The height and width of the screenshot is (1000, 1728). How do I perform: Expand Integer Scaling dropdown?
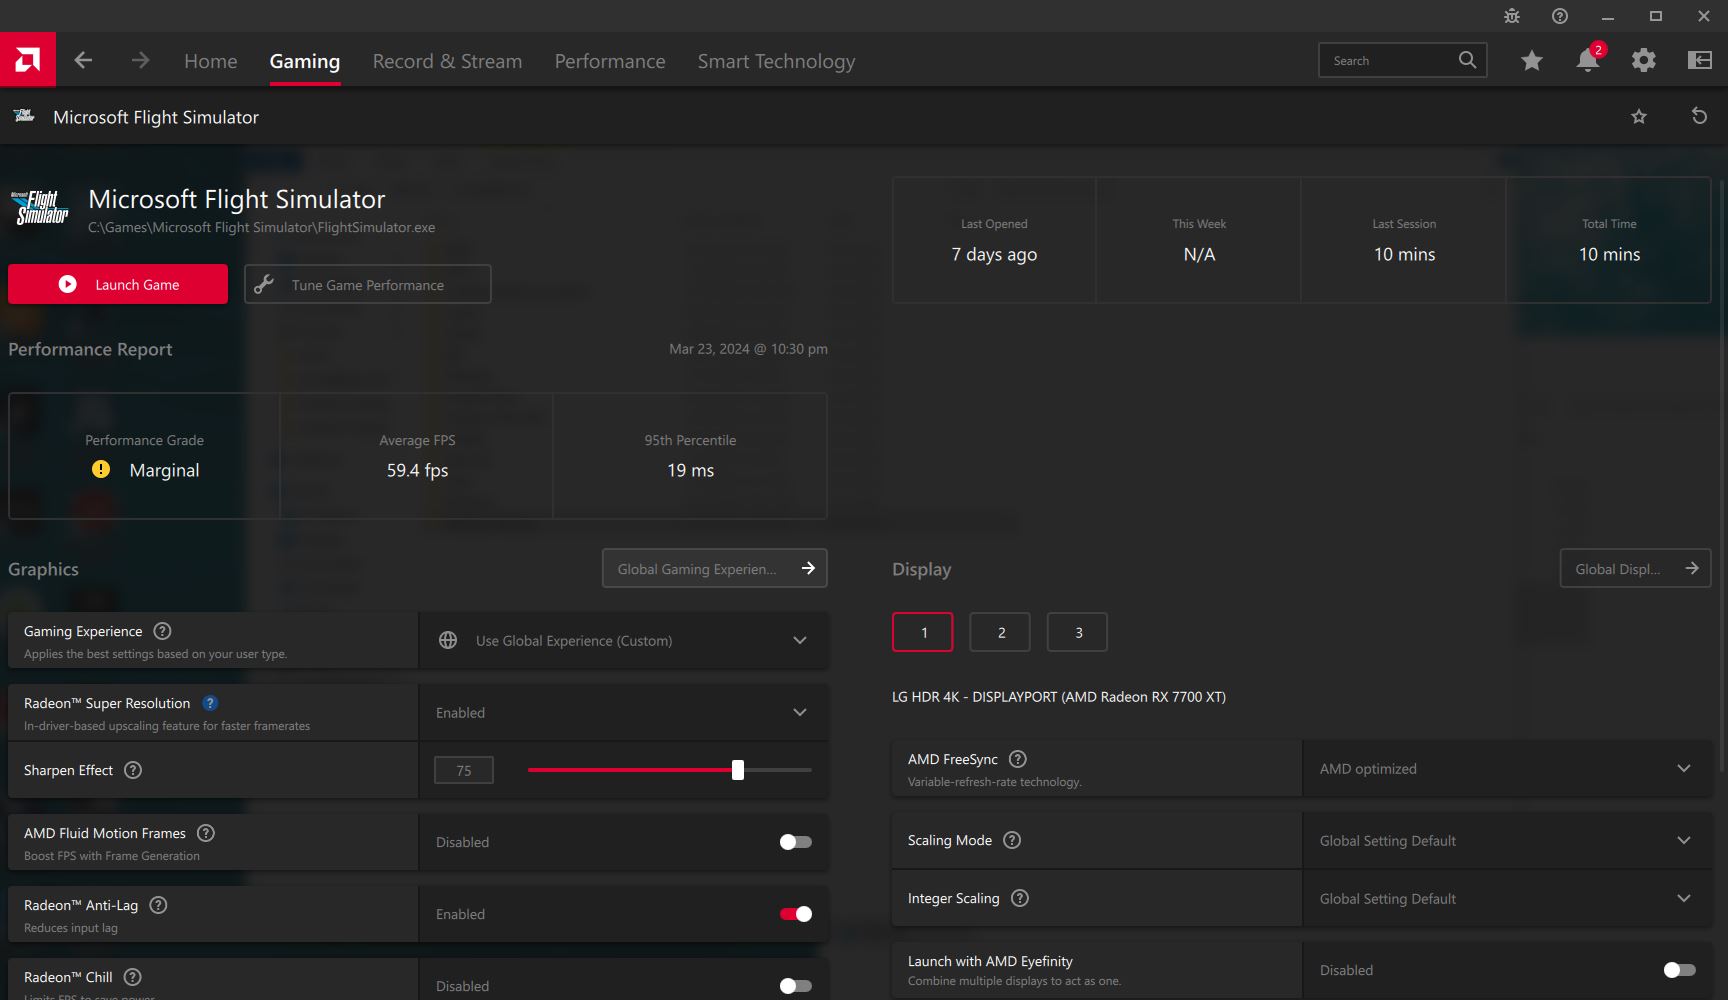click(x=1507, y=898)
